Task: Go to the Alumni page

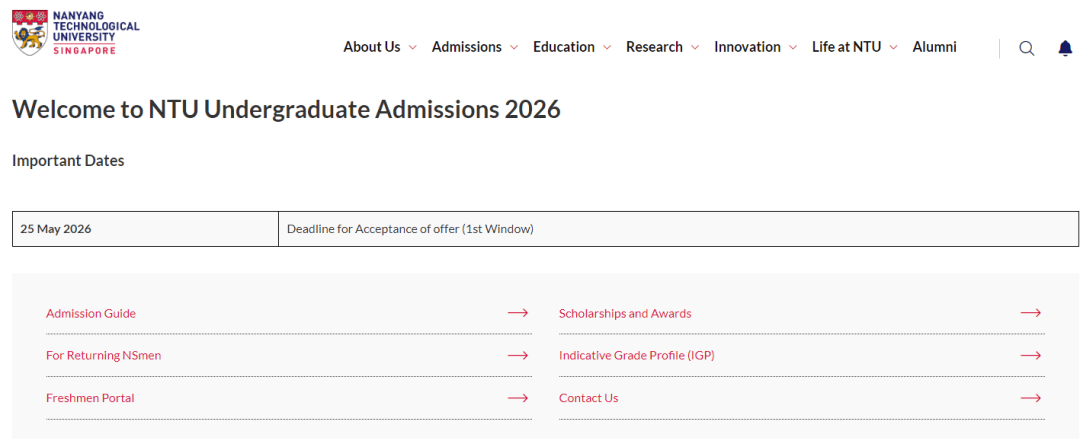Action: point(935,47)
